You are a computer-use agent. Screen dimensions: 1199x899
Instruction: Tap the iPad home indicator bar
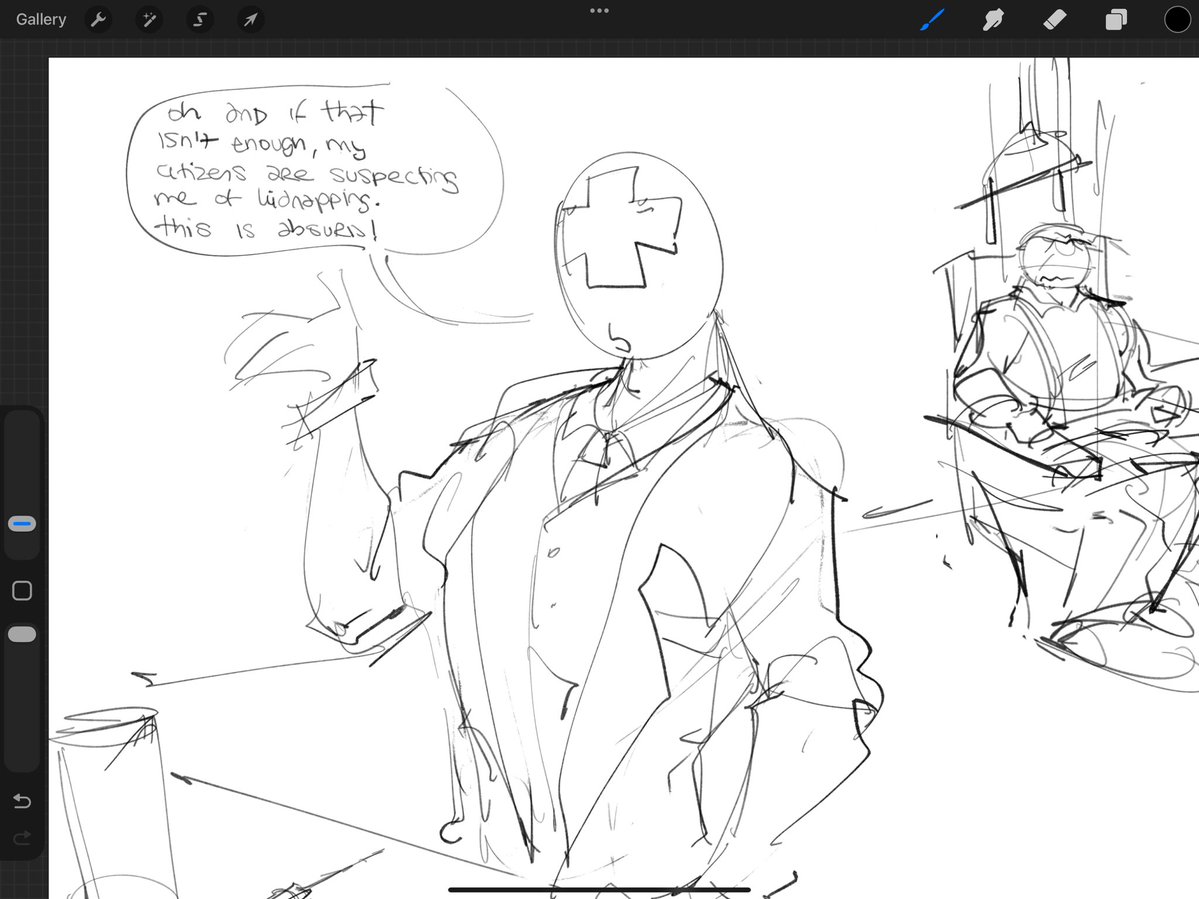600,889
